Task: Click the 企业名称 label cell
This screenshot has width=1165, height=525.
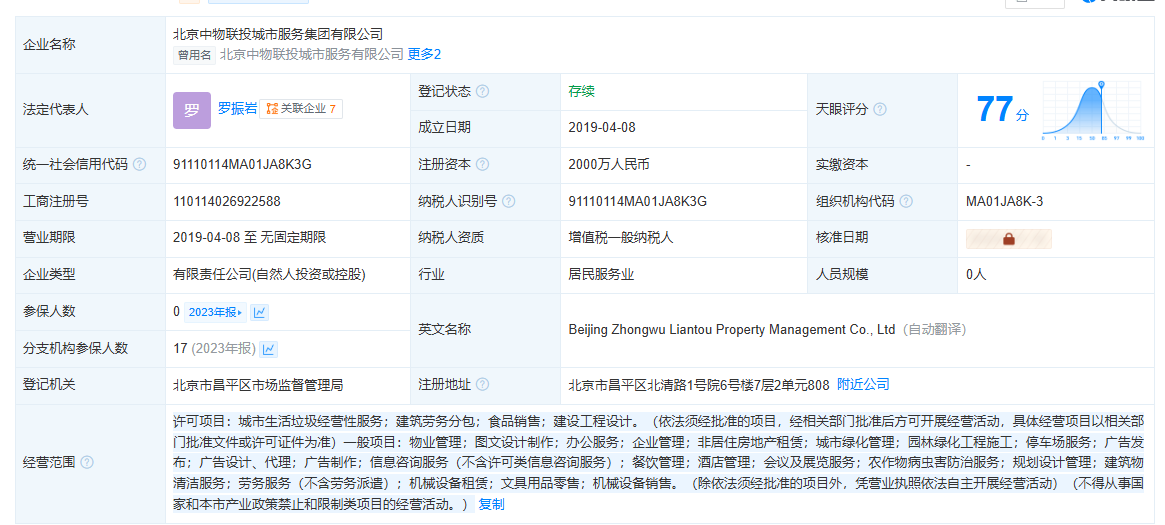Action: coord(91,44)
